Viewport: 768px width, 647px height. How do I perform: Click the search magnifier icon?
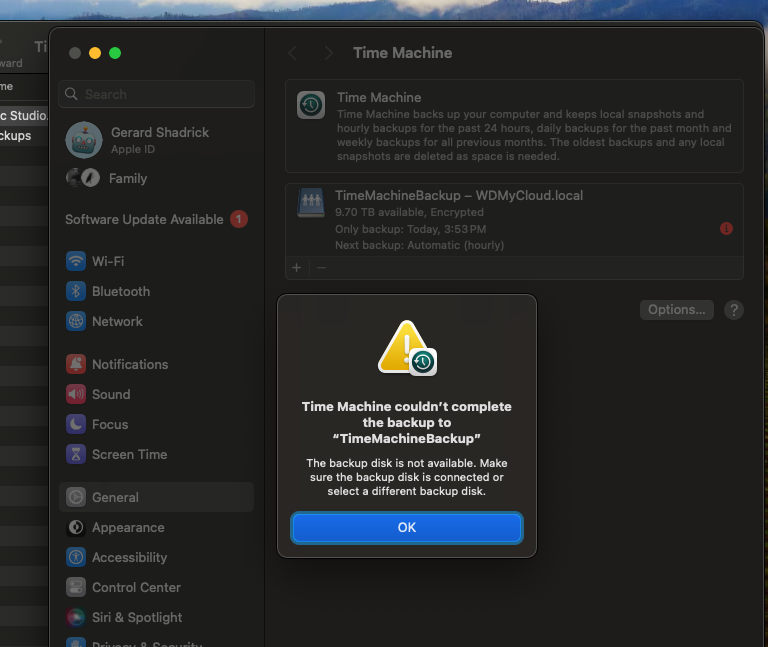coord(72,94)
